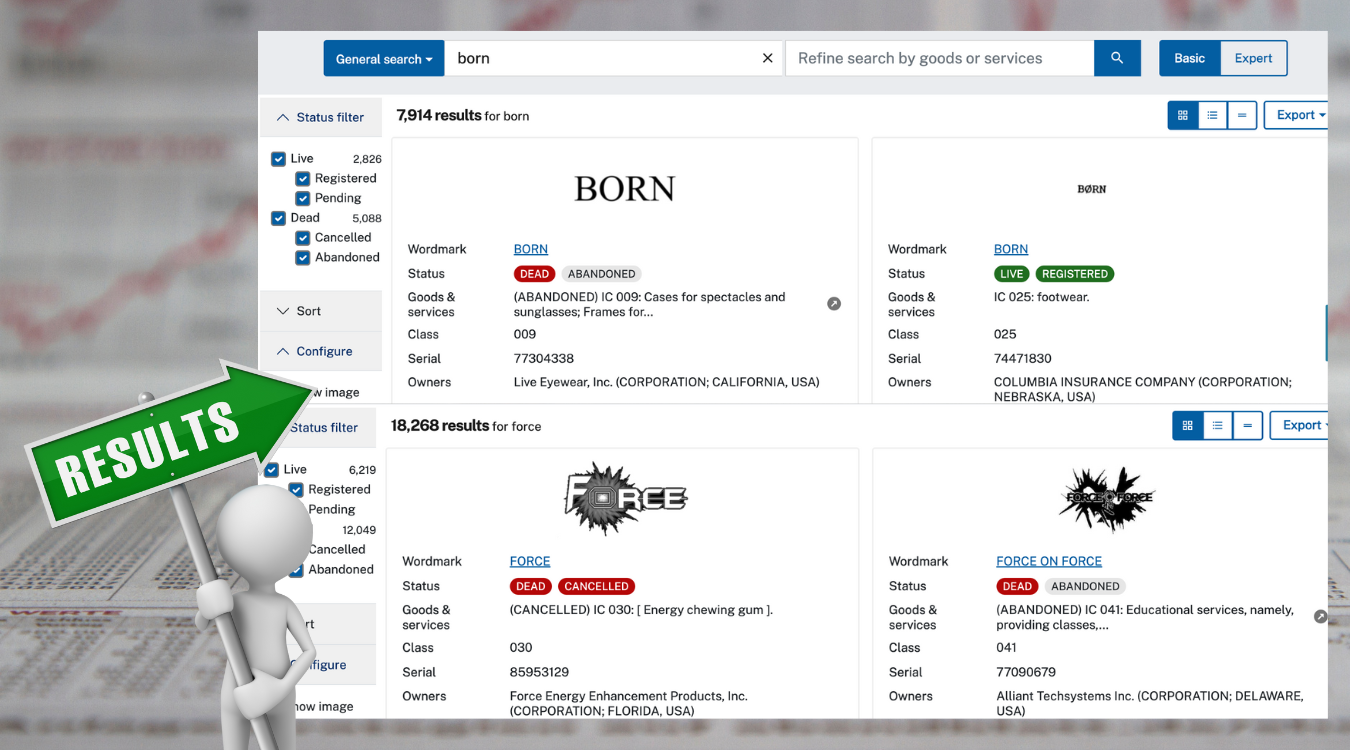Image resolution: width=1350 pixels, height=750 pixels.
Task: Click class value 041
Action: coord(1006,648)
